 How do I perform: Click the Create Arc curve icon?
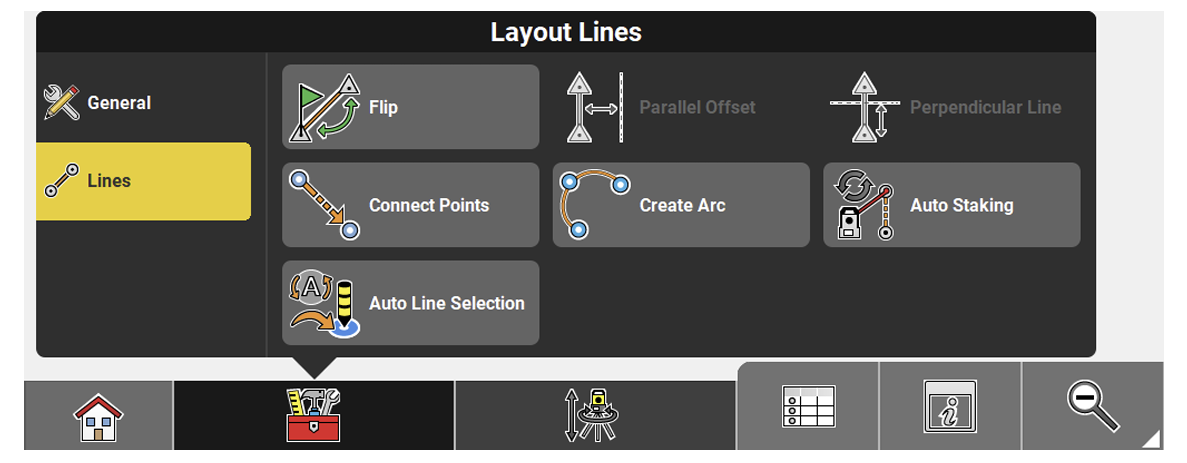click(594, 204)
